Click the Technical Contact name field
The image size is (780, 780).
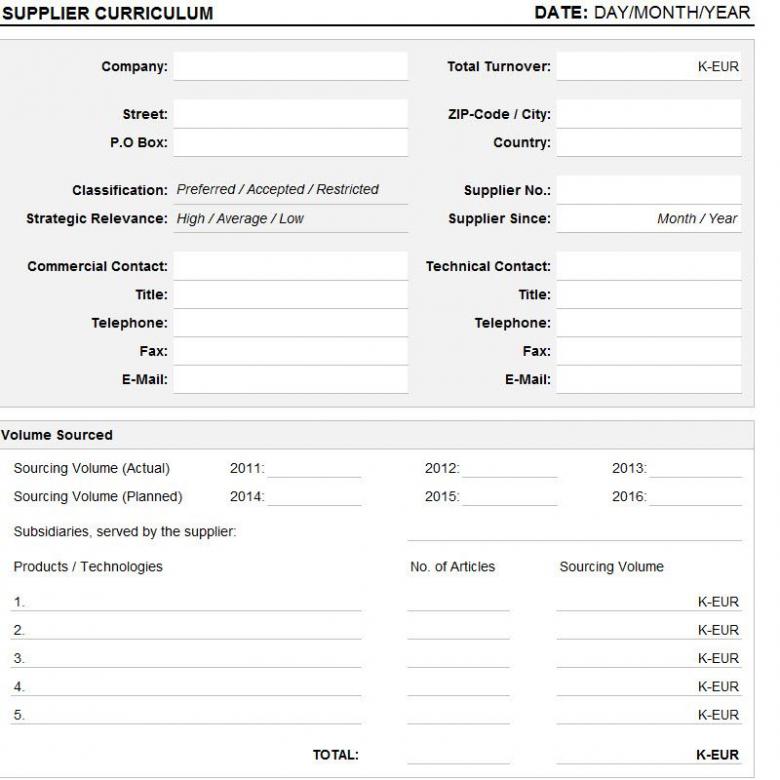[x=648, y=266]
